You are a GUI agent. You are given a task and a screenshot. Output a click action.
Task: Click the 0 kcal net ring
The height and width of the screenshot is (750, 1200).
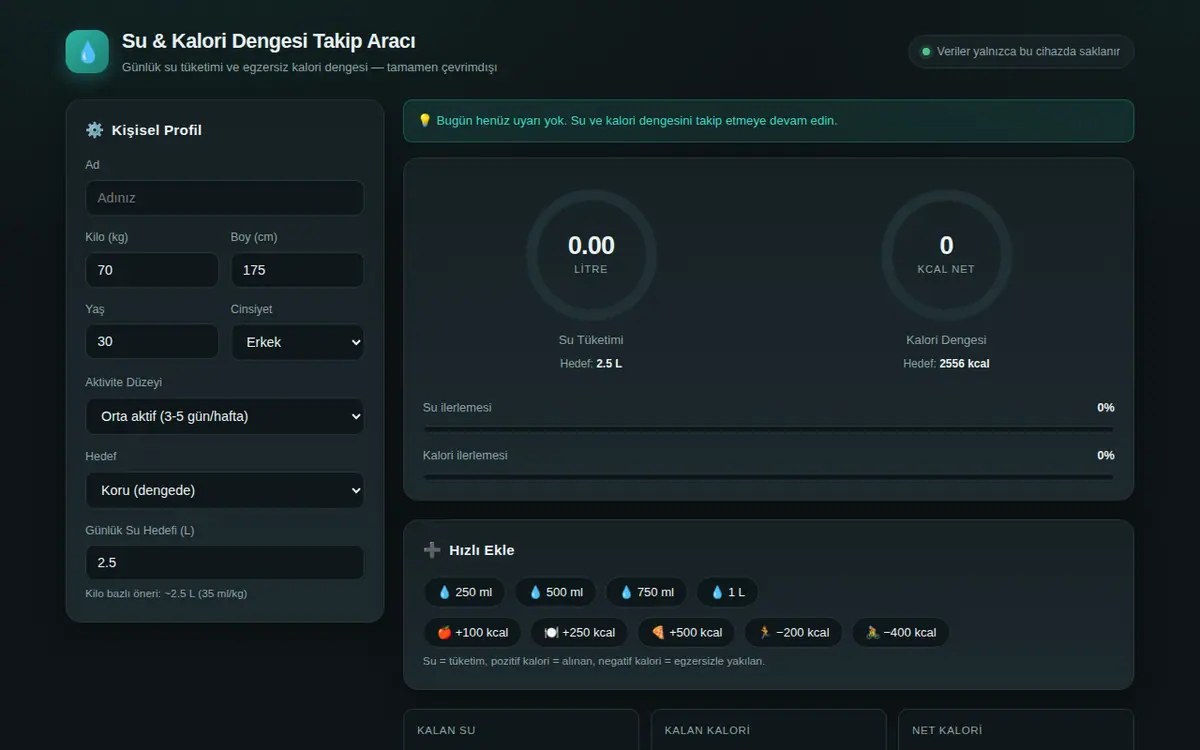point(946,255)
